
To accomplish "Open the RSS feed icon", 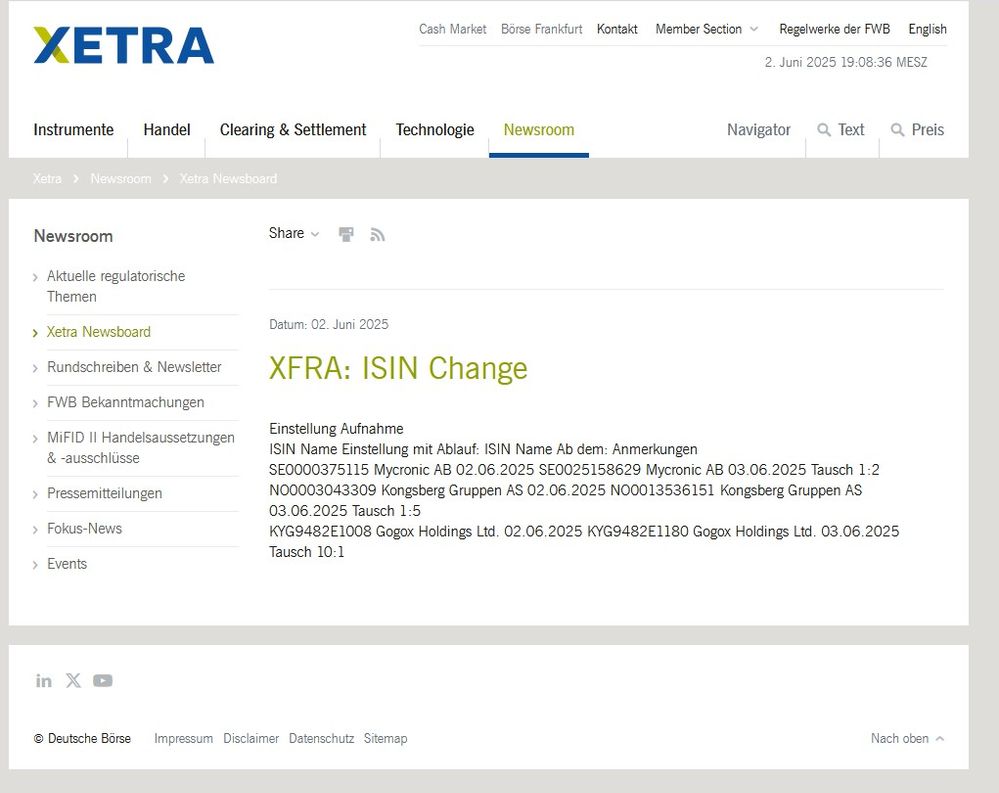I will tap(377, 233).
